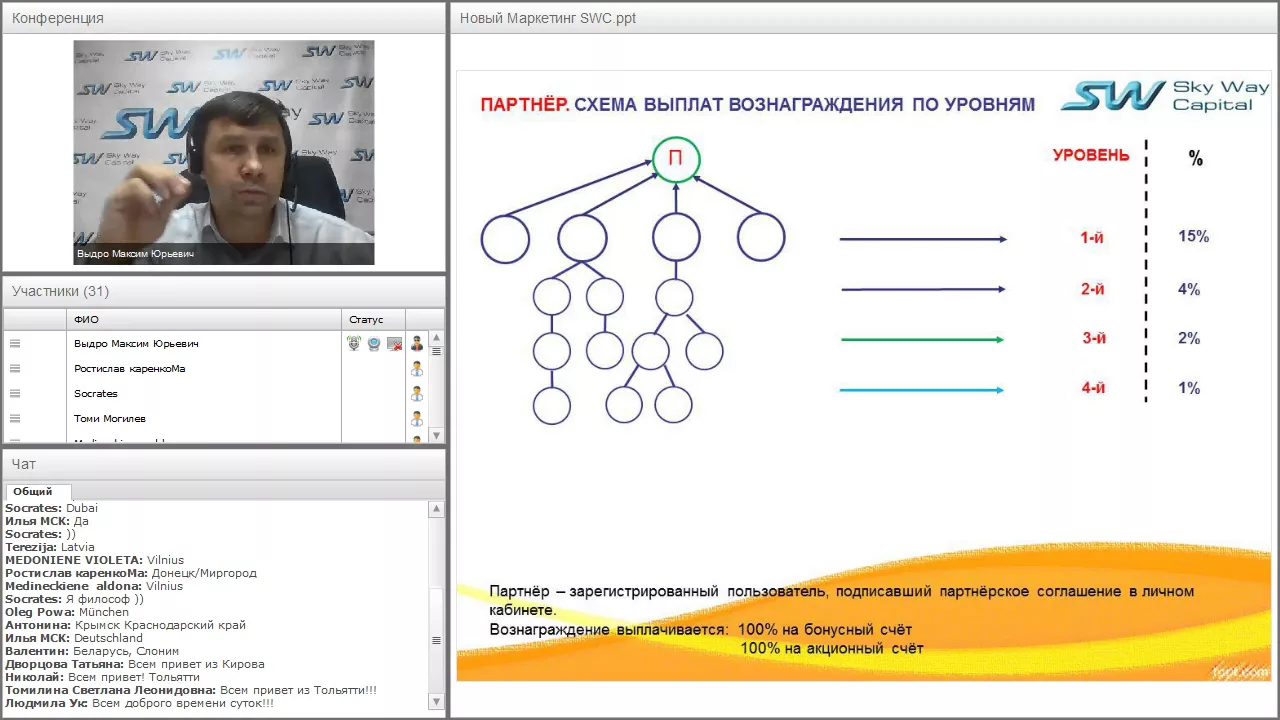This screenshot has height=720, width=1280.
Task: Click presenter name caption under video
Action: 136,254
